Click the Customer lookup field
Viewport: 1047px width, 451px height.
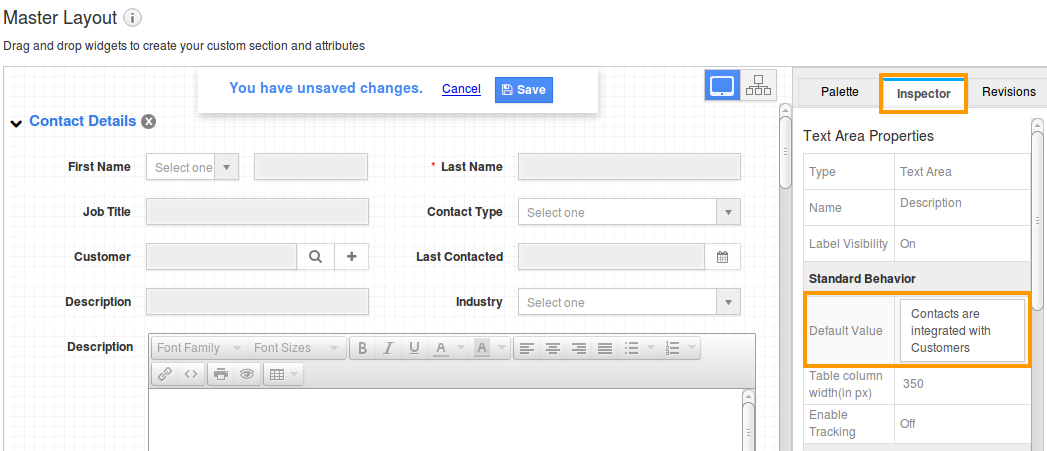pyautogui.click(x=222, y=257)
